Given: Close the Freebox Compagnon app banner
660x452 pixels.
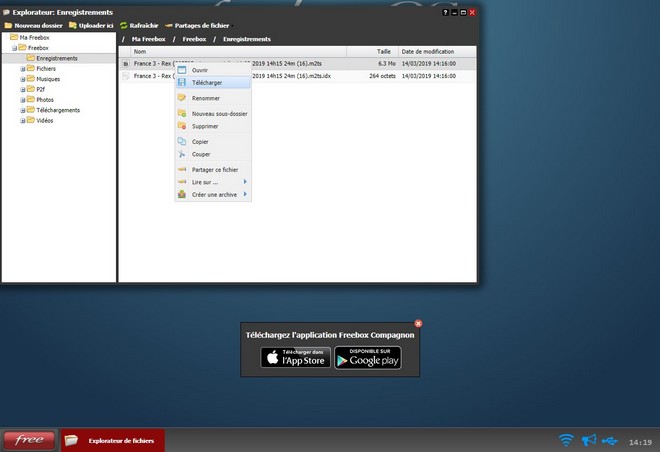Looking at the screenshot, I should coord(418,323).
